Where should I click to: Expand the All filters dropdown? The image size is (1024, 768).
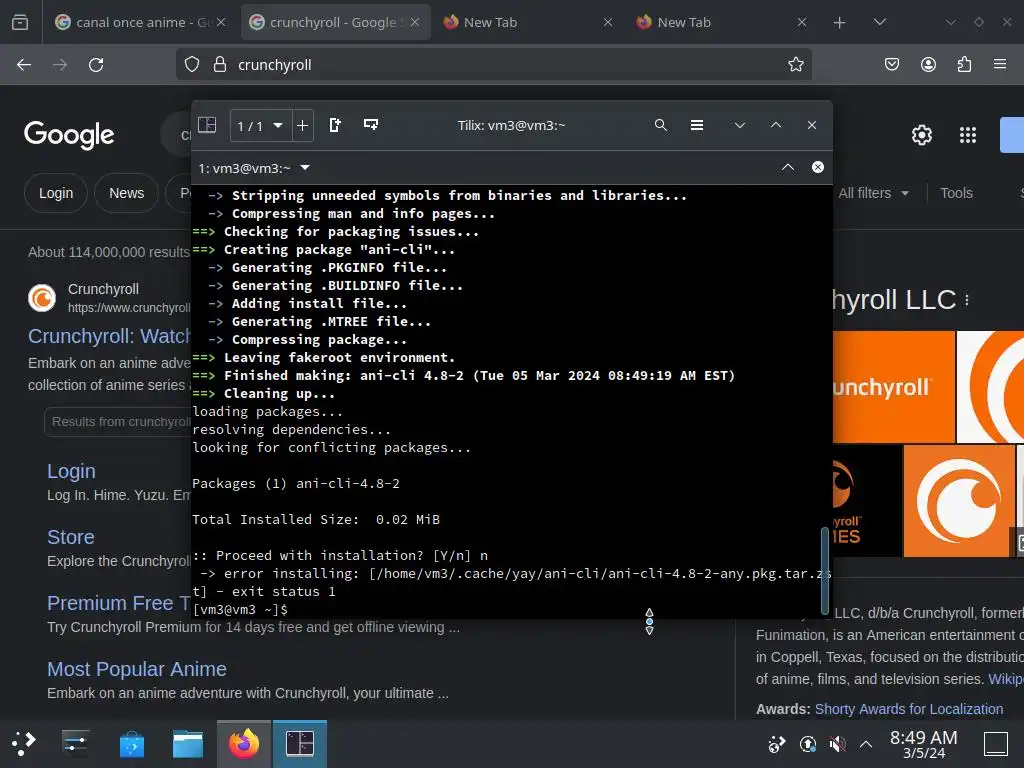tap(873, 193)
